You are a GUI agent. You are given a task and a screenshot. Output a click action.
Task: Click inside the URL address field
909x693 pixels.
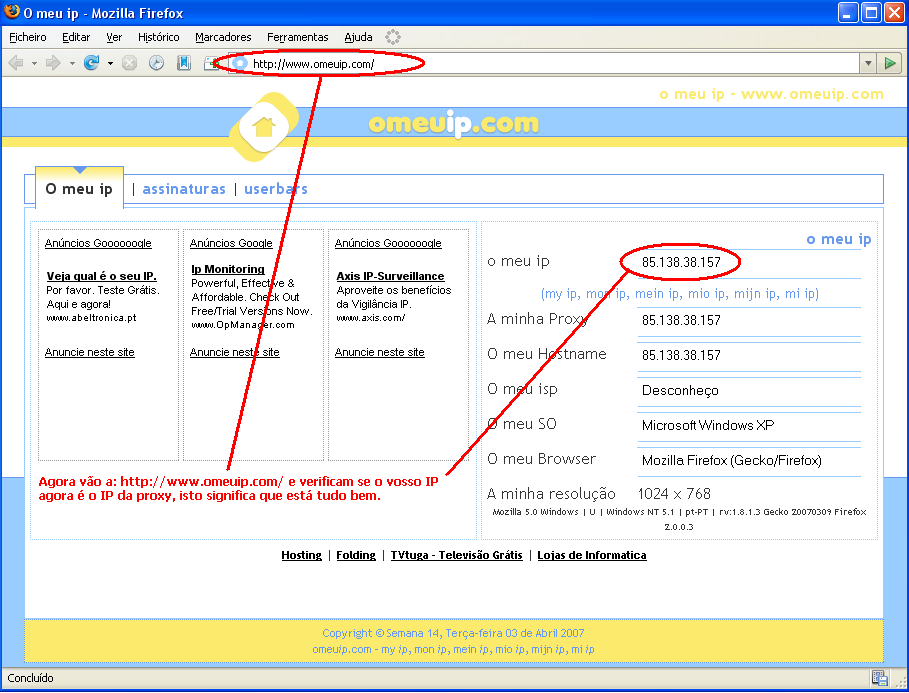click(550, 64)
